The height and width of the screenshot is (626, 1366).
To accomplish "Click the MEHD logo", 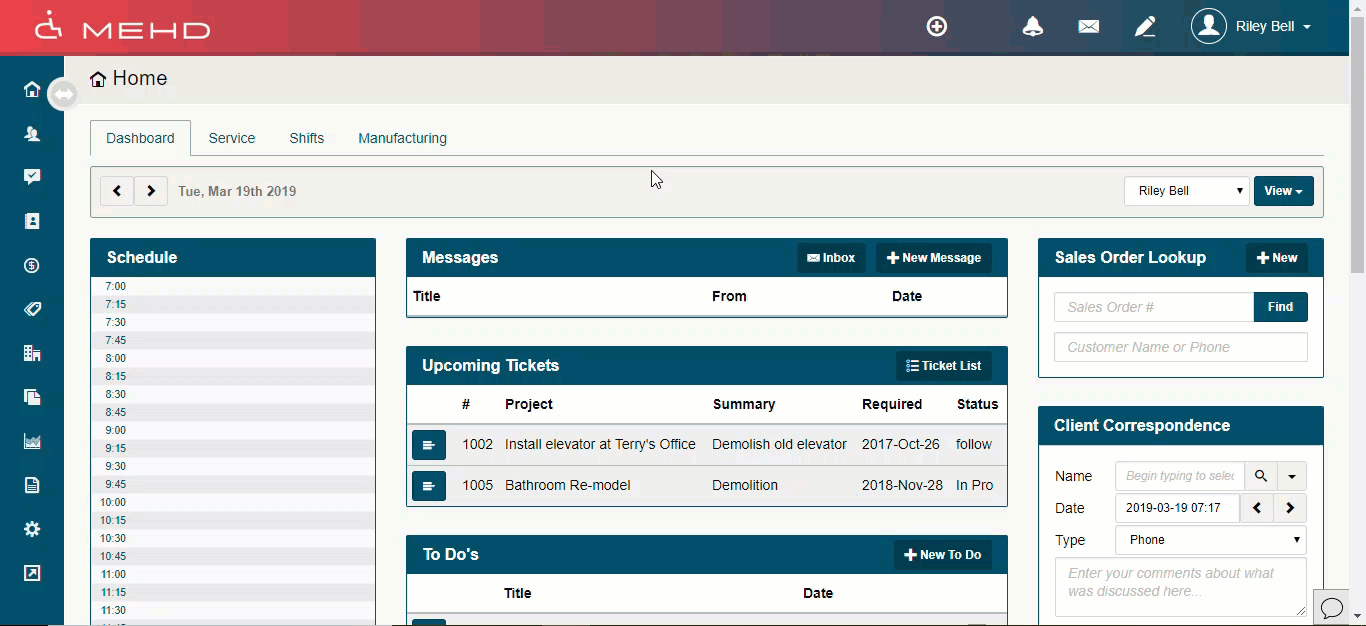I will [123, 27].
